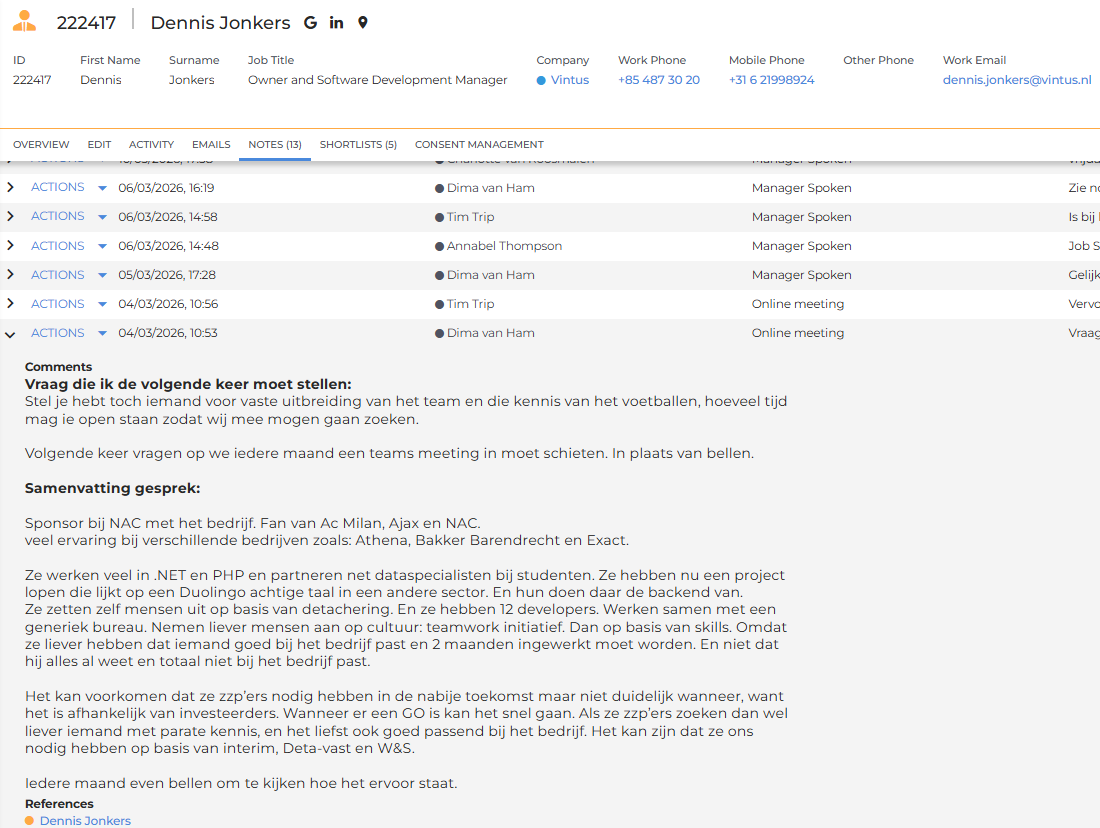The width and height of the screenshot is (1100, 828).
Task: Open the Shortlists (5) tab
Action: click(x=358, y=145)
